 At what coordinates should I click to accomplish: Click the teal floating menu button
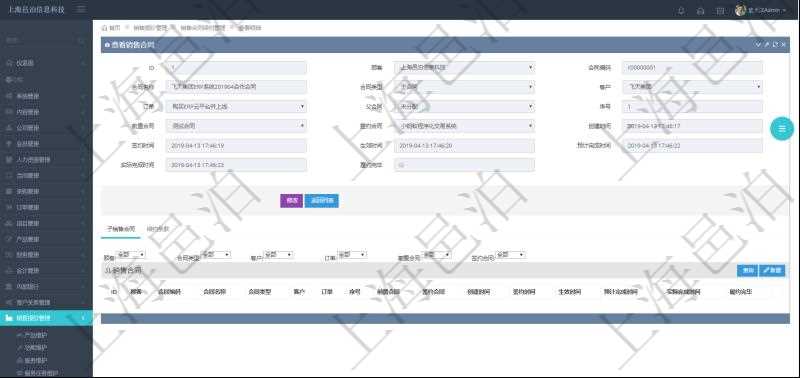[782, 129]
